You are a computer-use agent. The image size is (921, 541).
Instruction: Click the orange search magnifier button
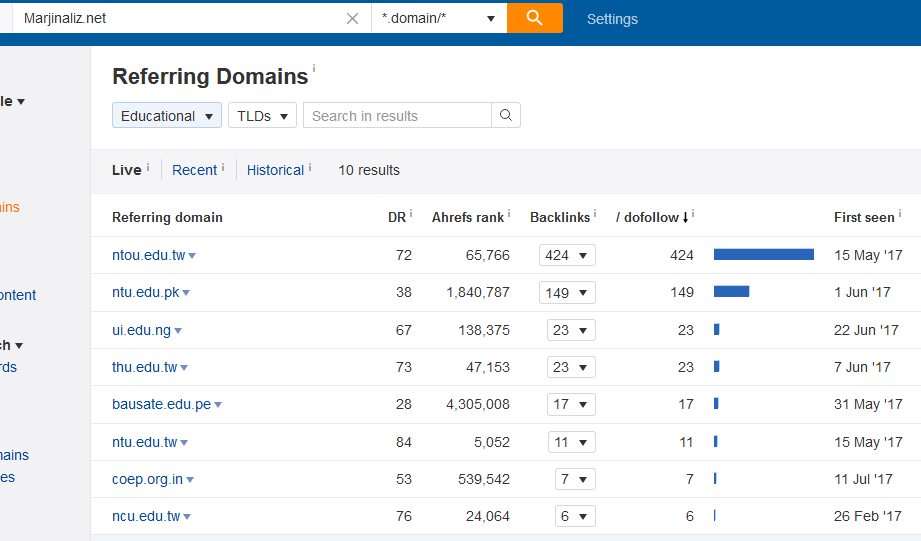click(535, 18)
